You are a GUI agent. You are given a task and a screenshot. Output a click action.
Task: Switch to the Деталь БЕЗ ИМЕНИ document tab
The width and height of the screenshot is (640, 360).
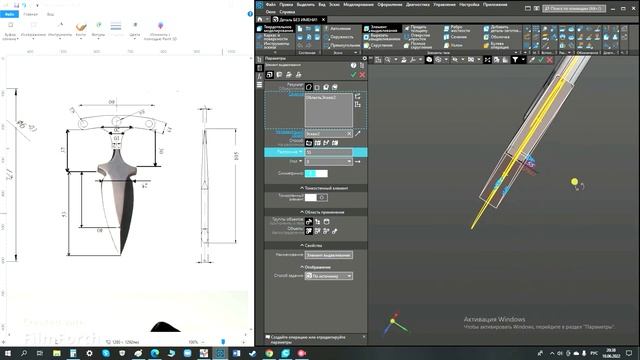[299, 19]
